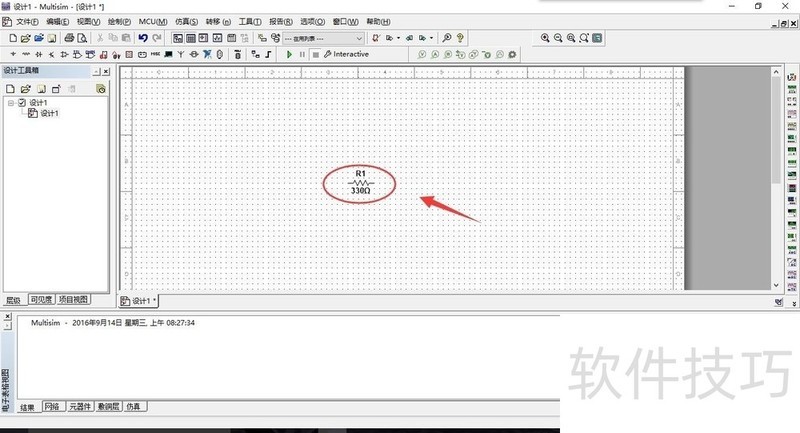This screenshot has height=433, width=800.
Task: Switch to 敷铜层 spreadsheet tab
Action: click(x=108, y=406)
